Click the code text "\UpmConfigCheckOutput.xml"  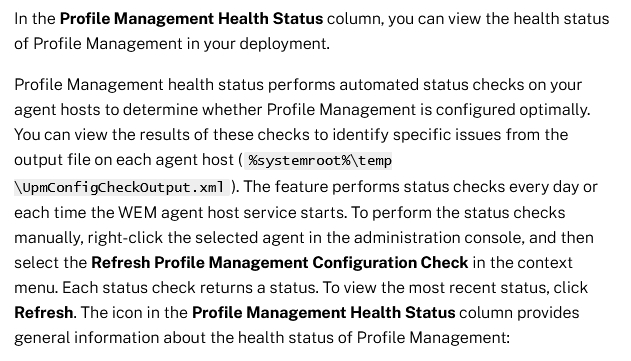tap(119, 187)
